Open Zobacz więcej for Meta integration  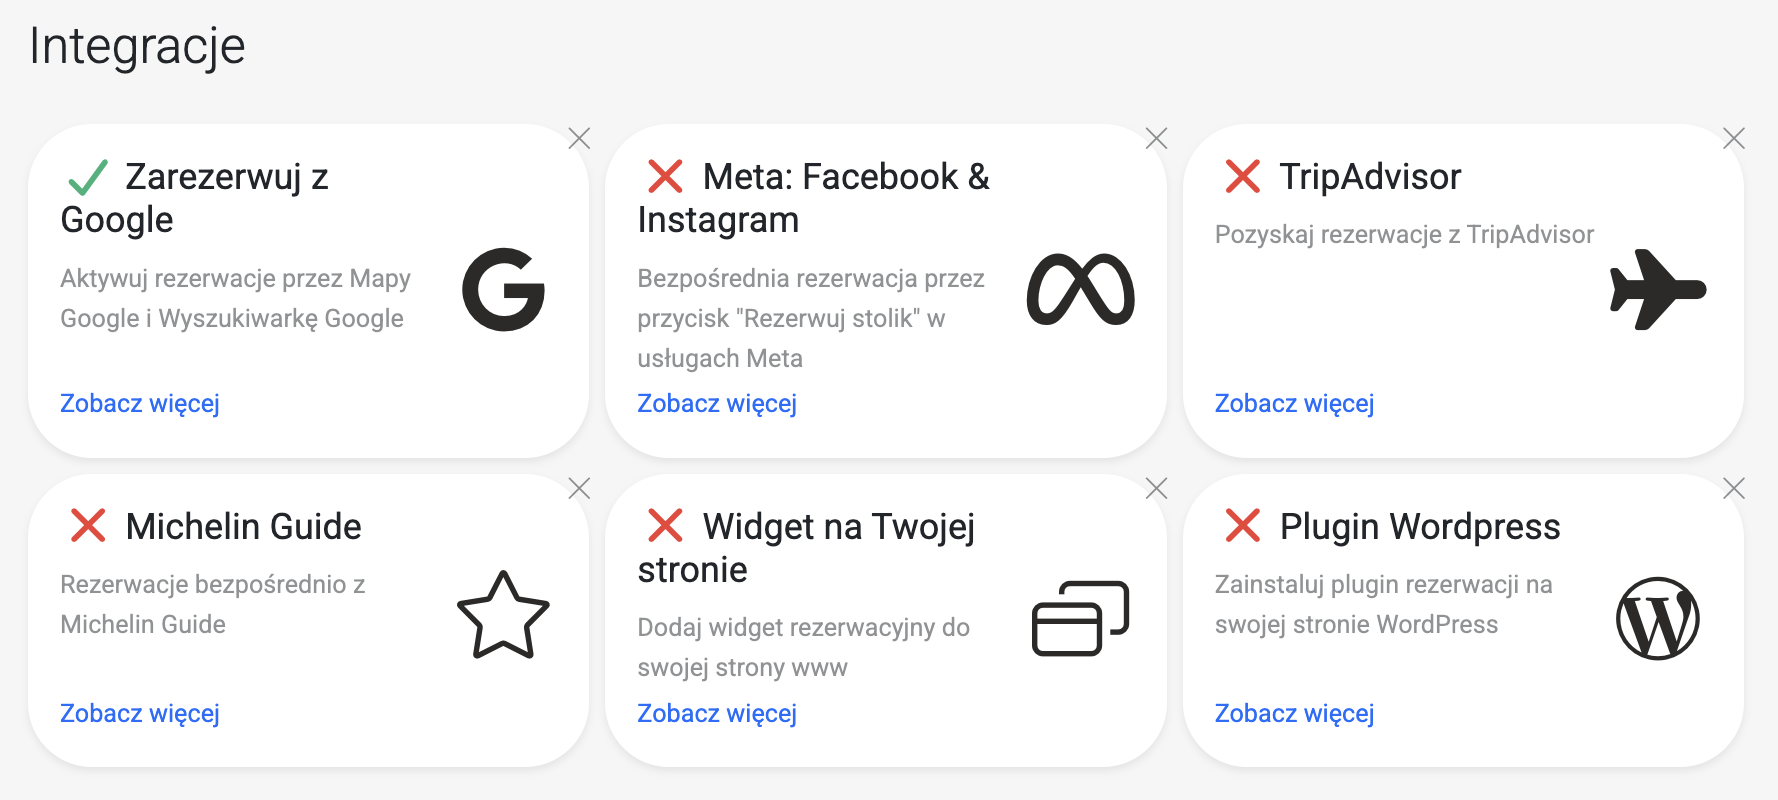click(x=717, y=403)
